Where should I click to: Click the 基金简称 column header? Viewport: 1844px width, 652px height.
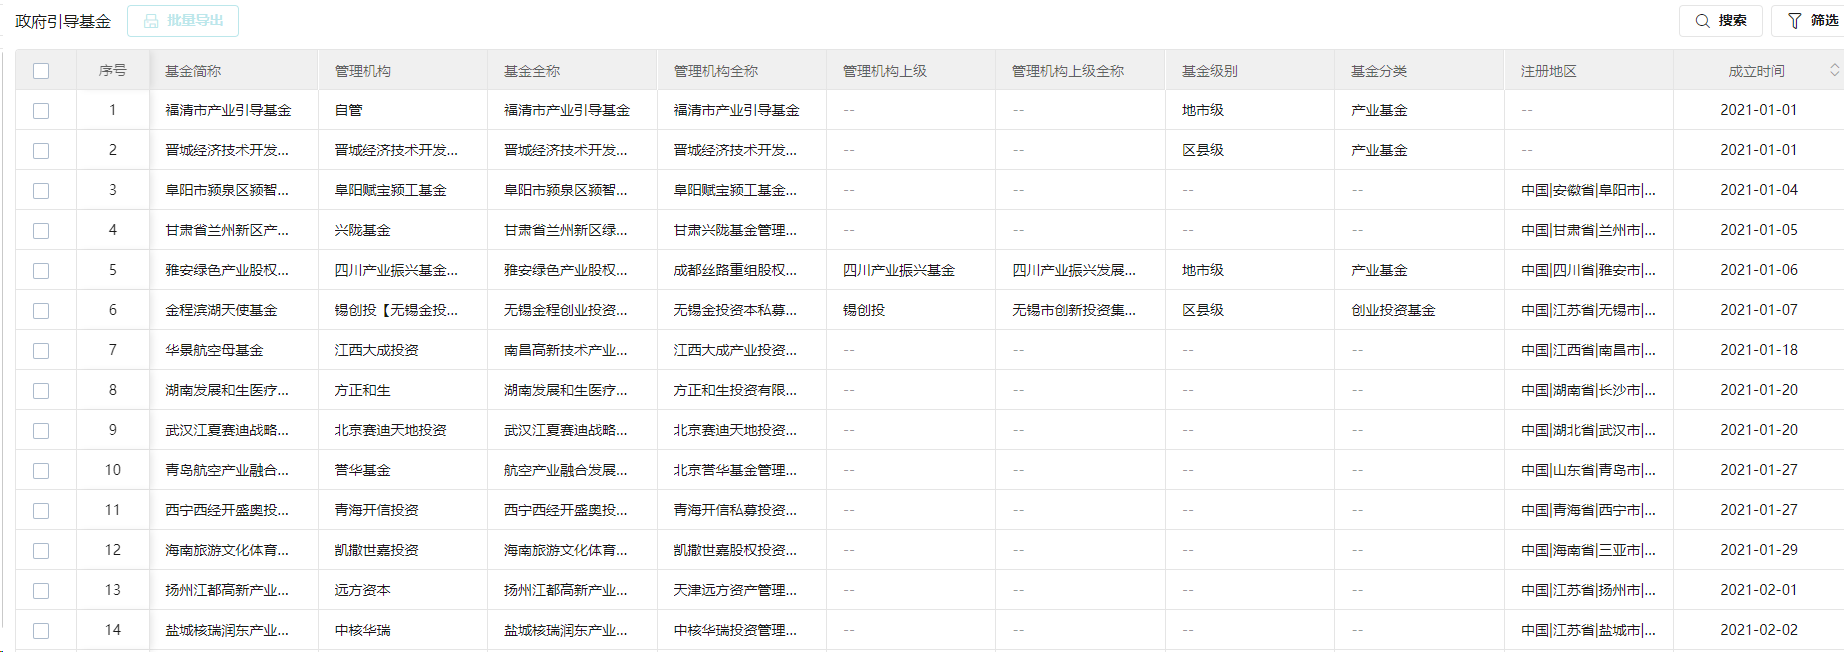tap(193, 71)
